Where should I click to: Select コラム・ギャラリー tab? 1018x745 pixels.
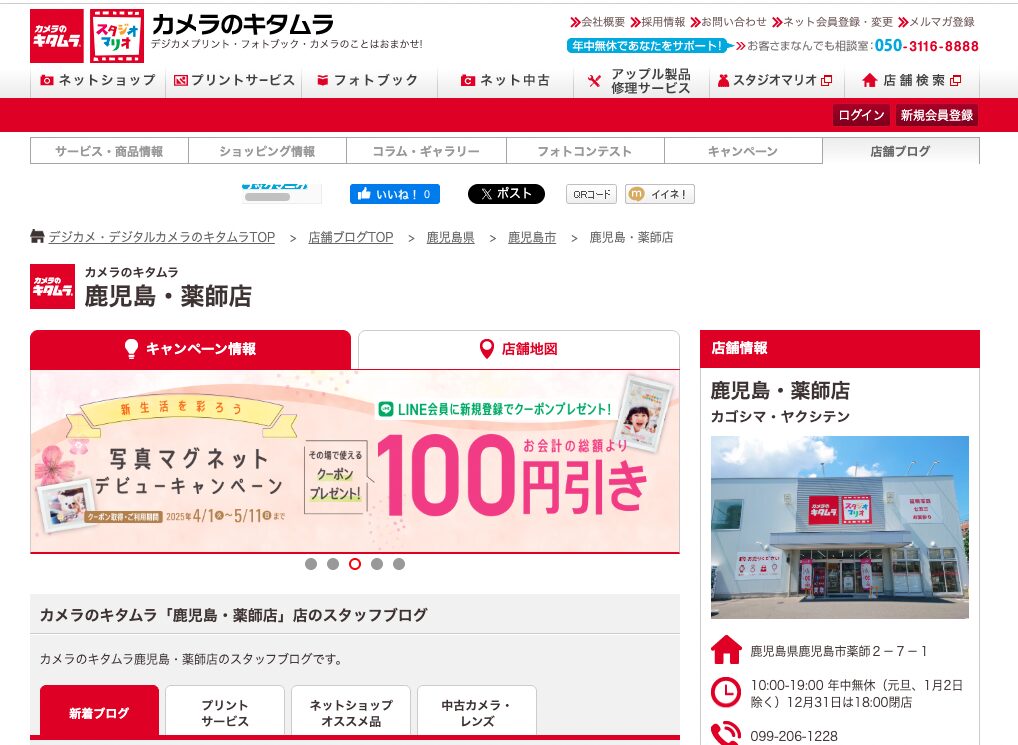click(x=426, y=151)
